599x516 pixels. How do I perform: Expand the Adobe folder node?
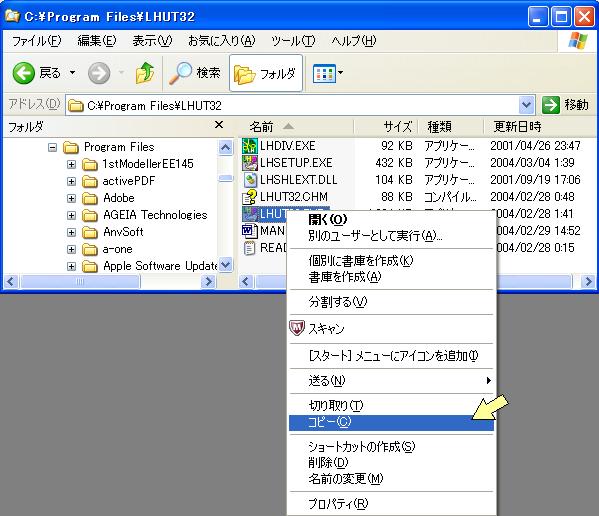71,198
